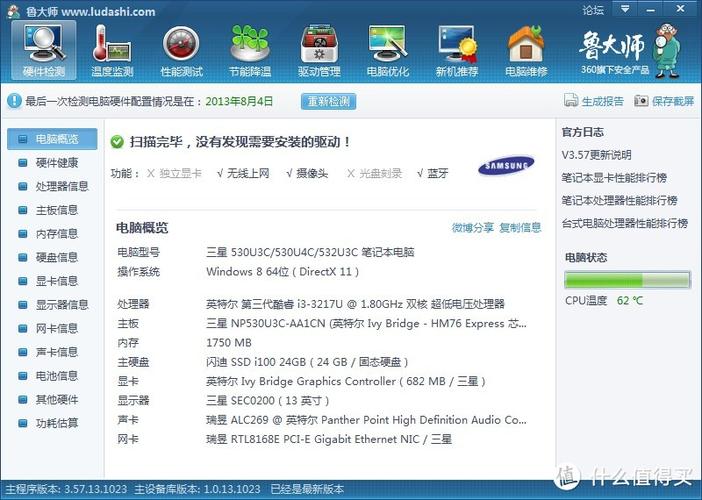Viewport: 702px width, 500px height.
Task: Click 主设备库版本 1.0.13.1023 in status bar
Action: click(197, 489)
